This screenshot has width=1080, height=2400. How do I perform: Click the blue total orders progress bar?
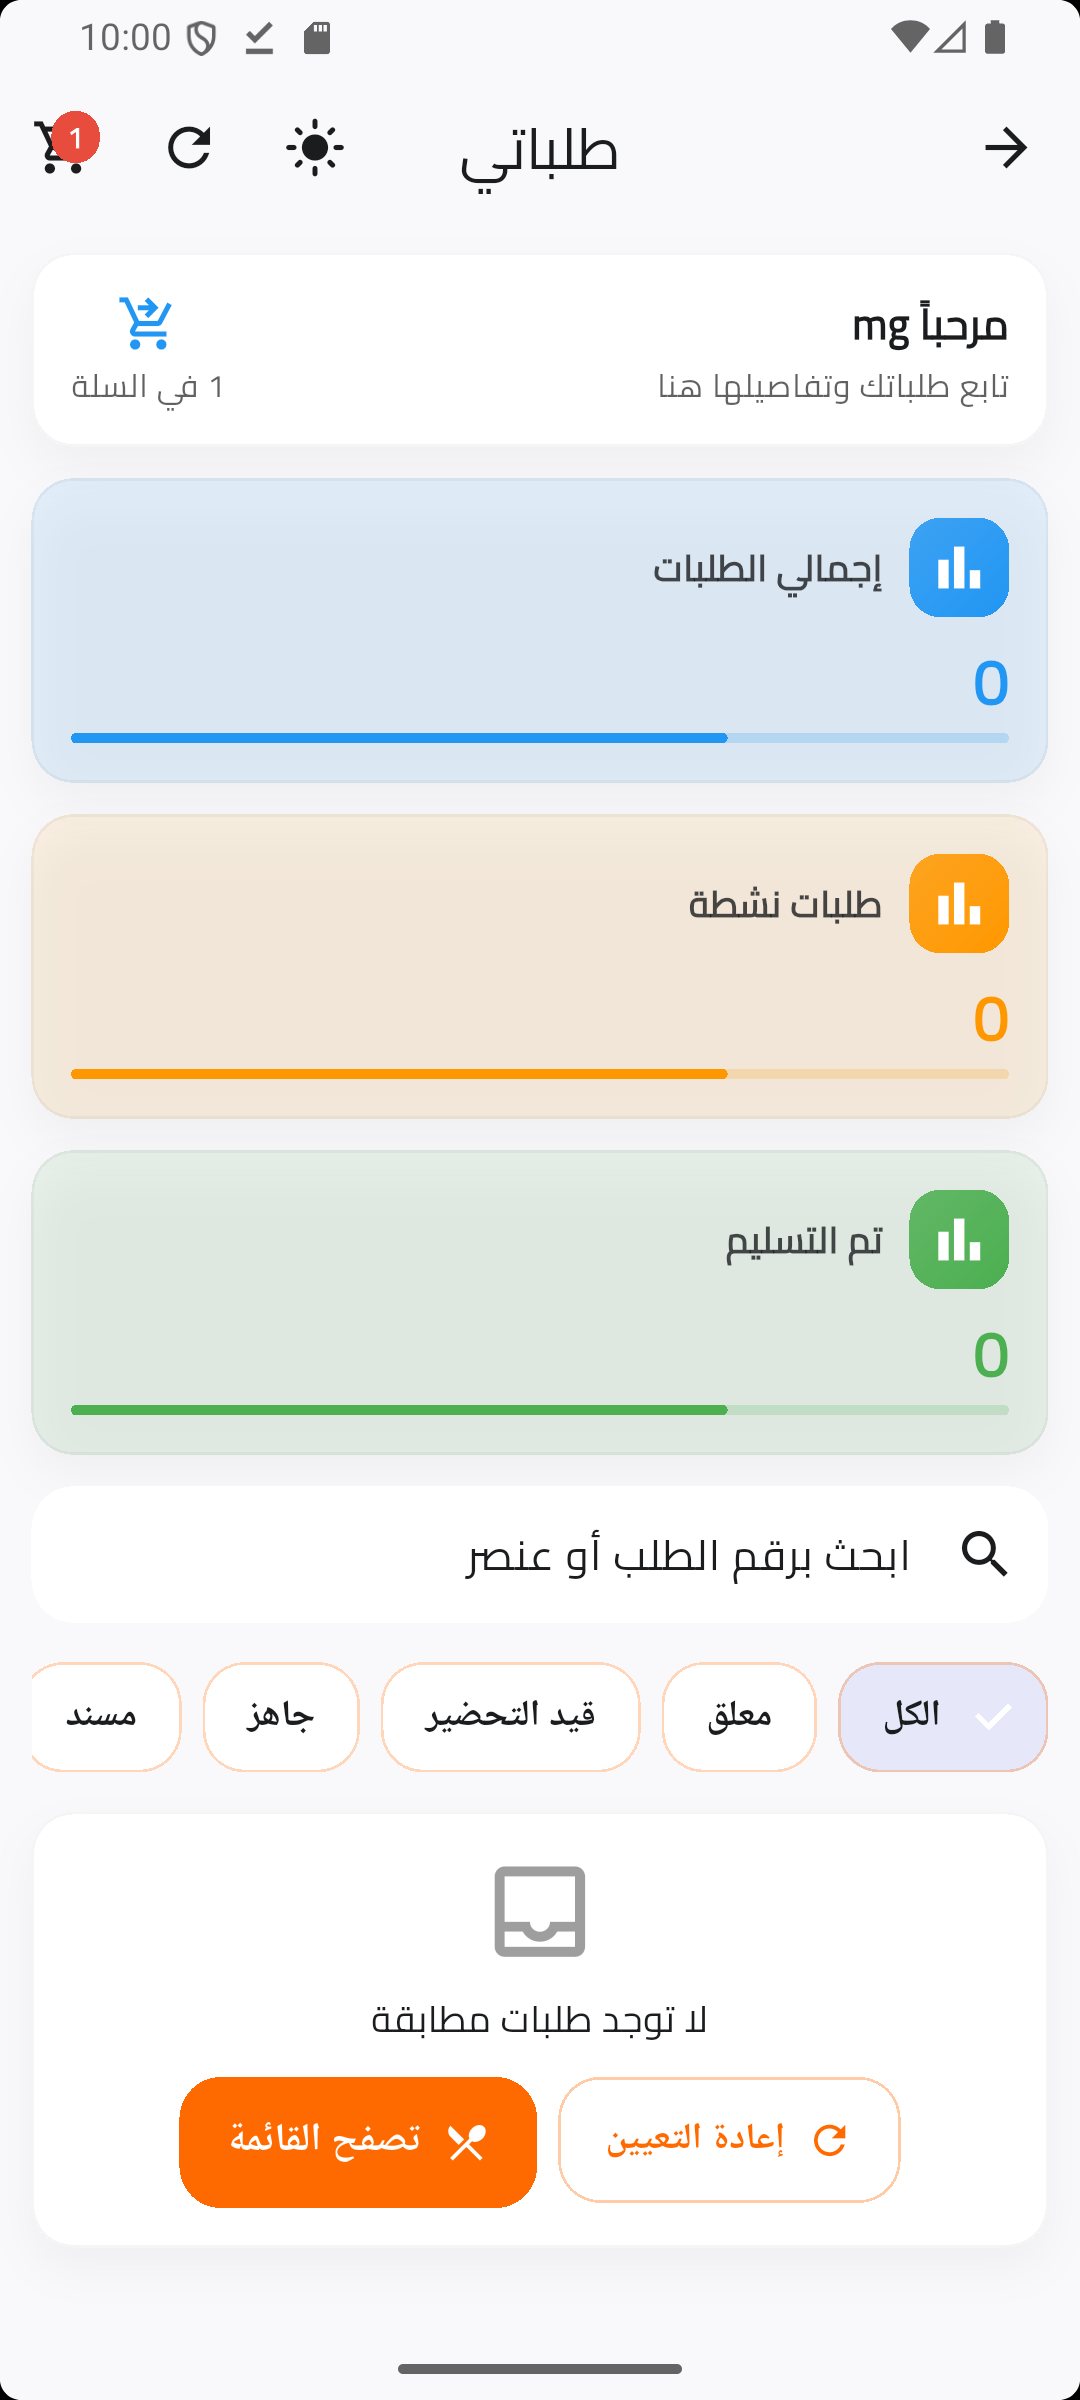click(540, 738)
